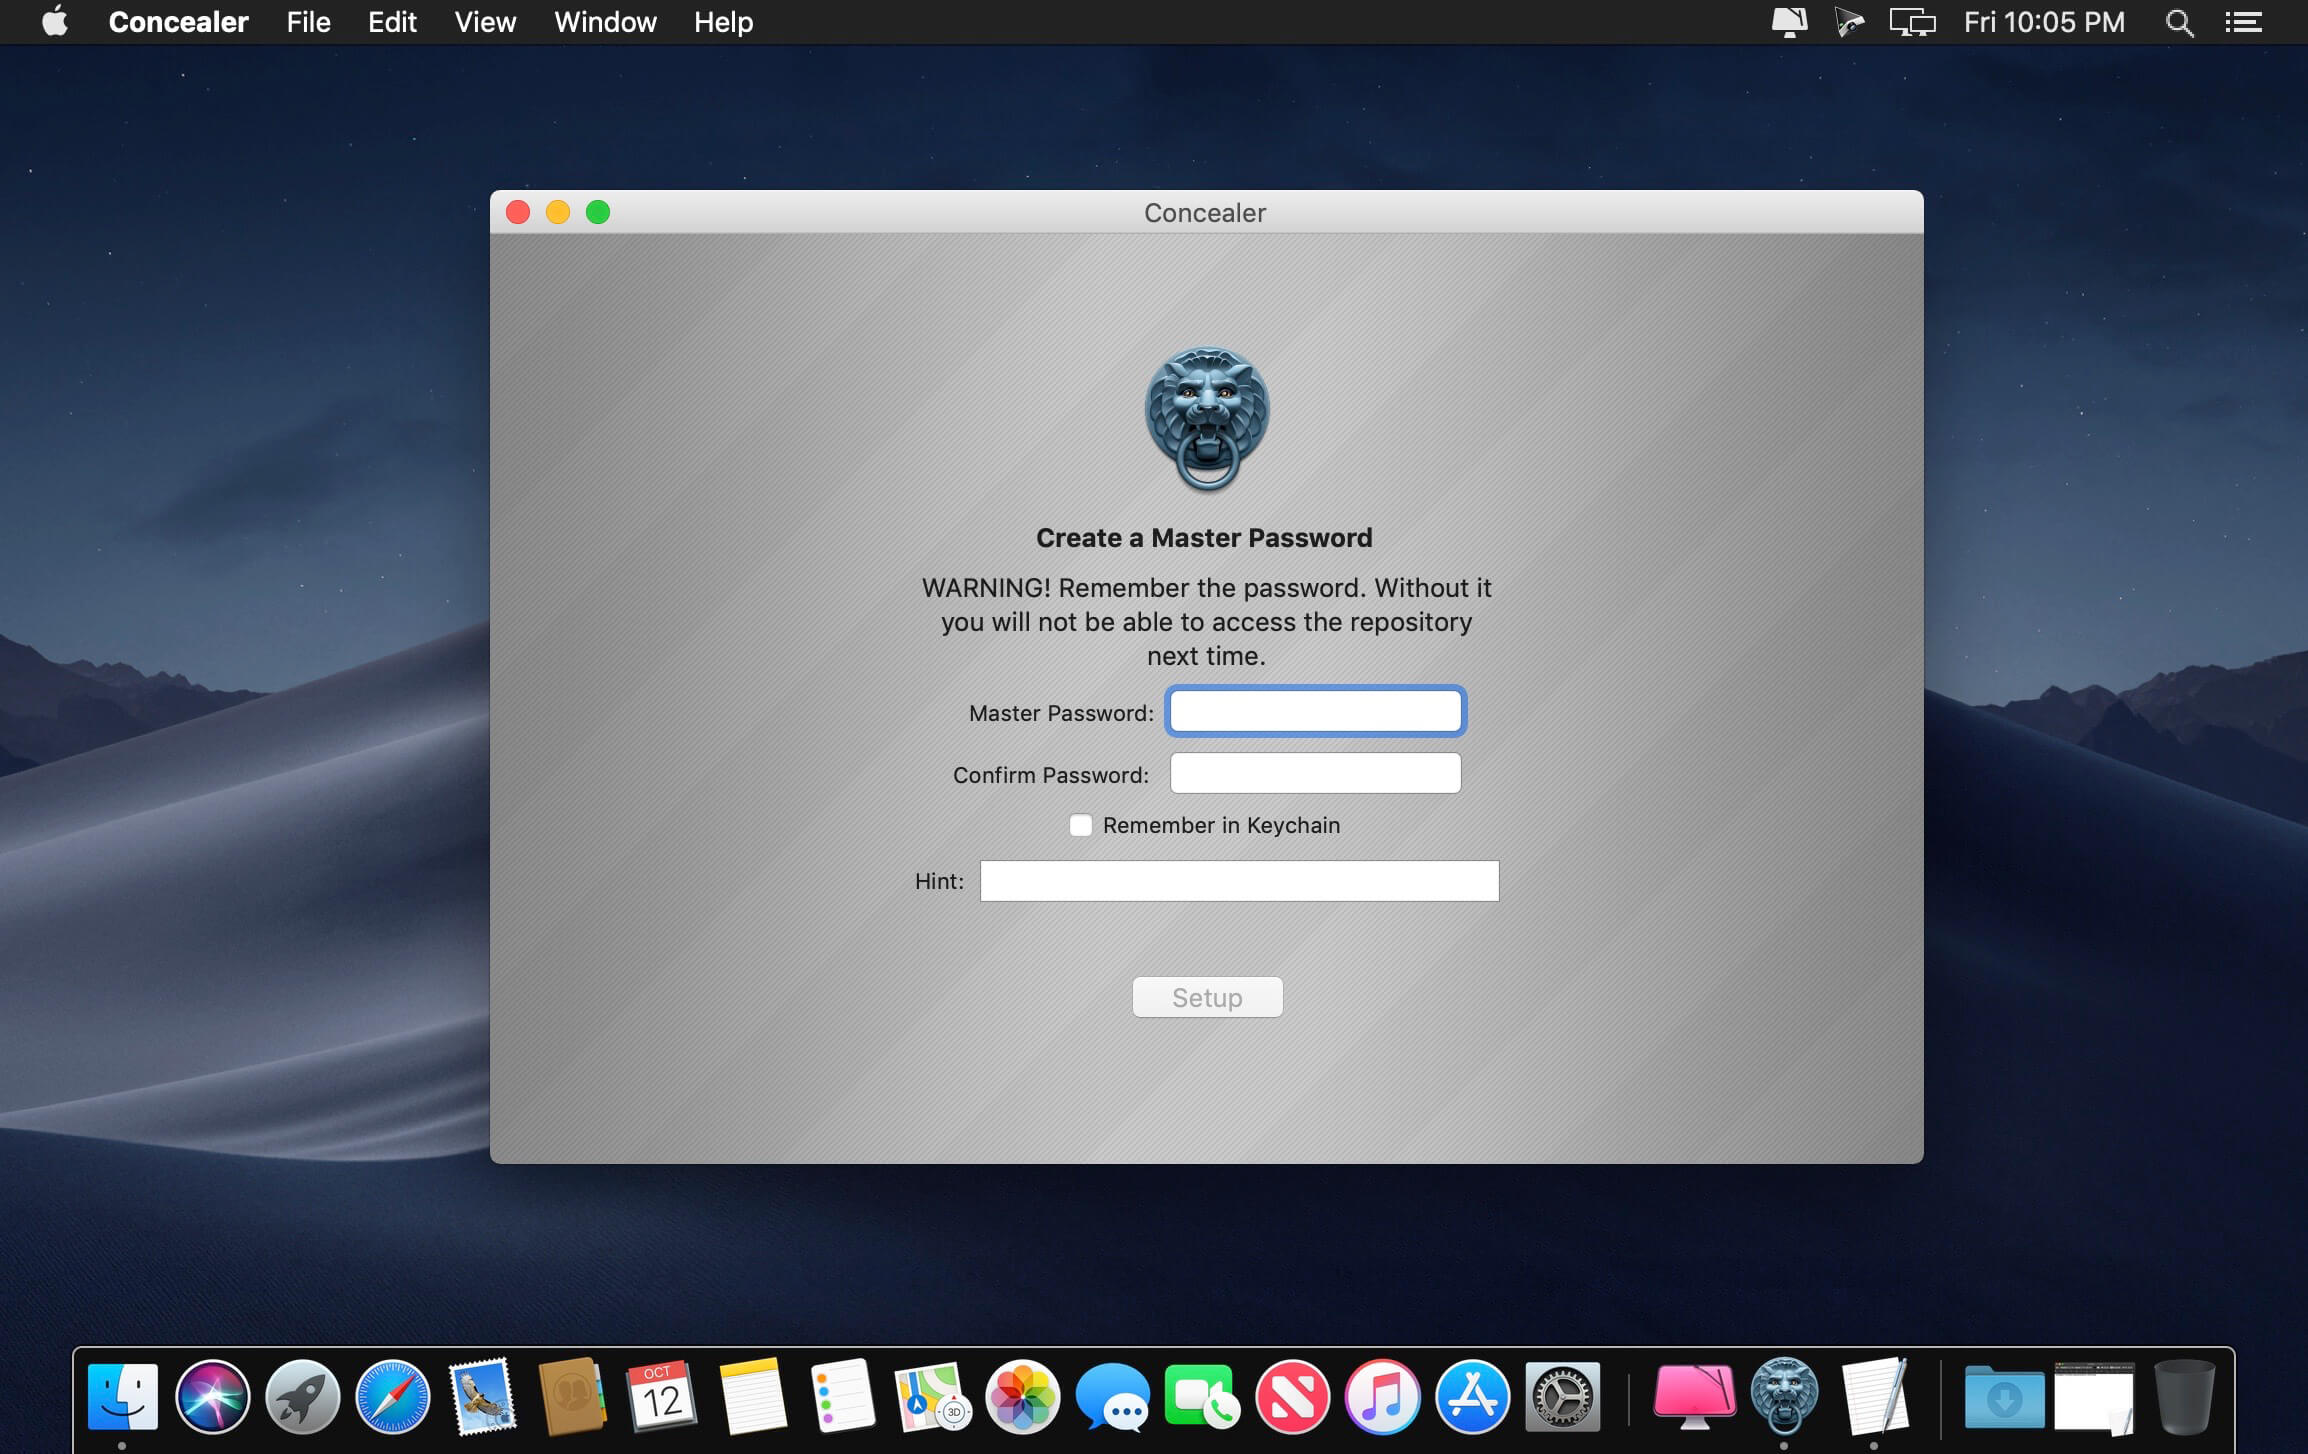Viewport: 2308px width, 1454px height.
Task: Open the App Store Dock icon
Action: 1472,1396
